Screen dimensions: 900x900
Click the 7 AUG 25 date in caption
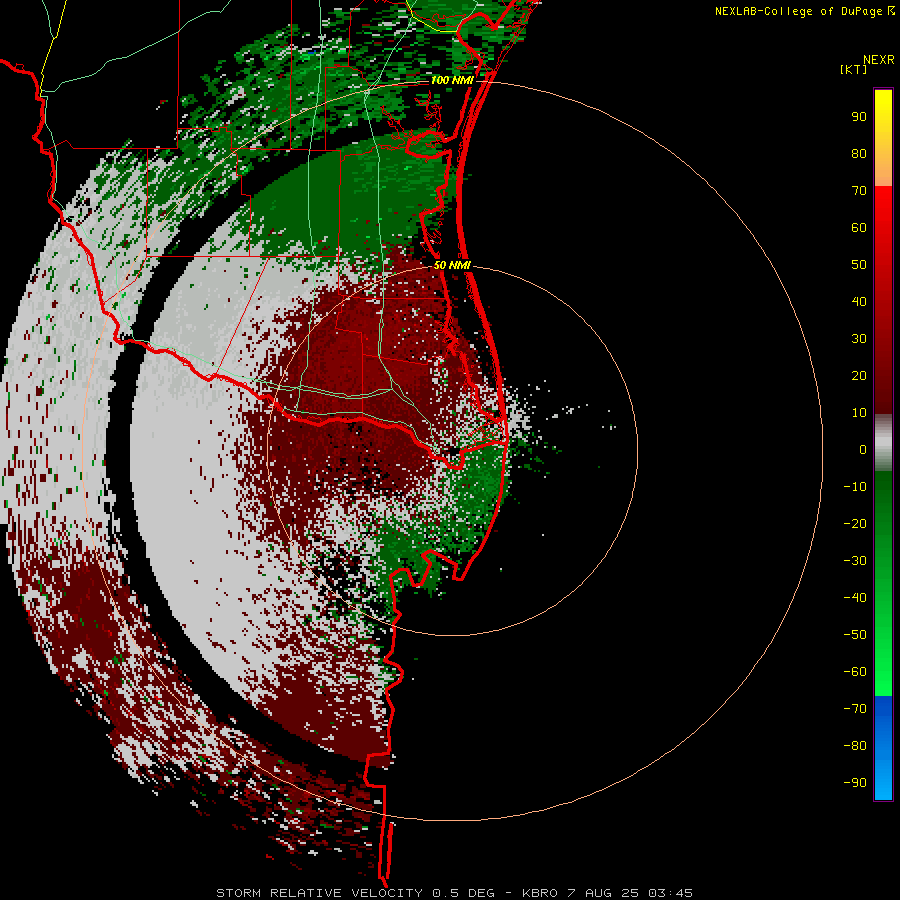[603, 893]
